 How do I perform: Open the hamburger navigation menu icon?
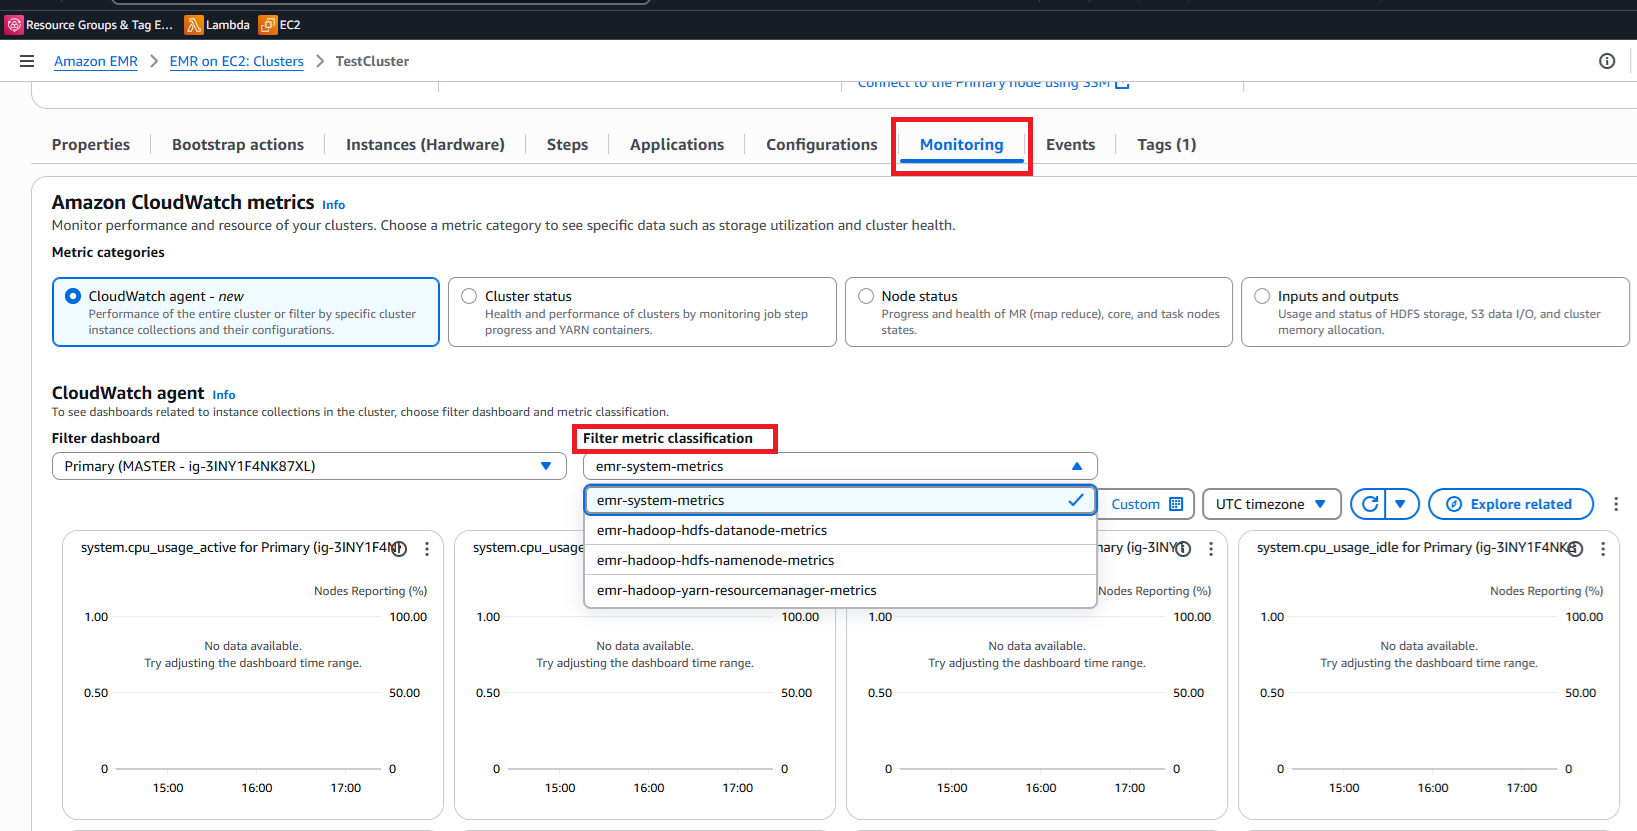[27, 61]
